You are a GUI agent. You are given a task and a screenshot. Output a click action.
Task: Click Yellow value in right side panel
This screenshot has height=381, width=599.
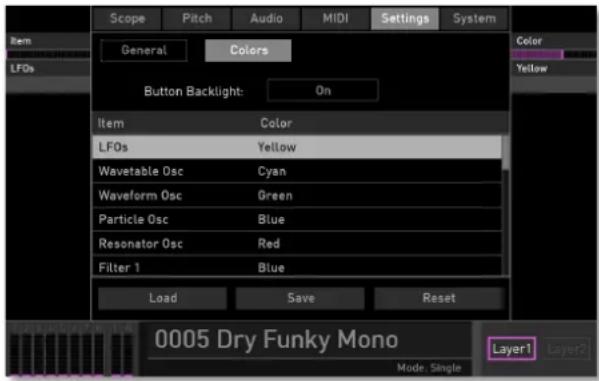532,68
